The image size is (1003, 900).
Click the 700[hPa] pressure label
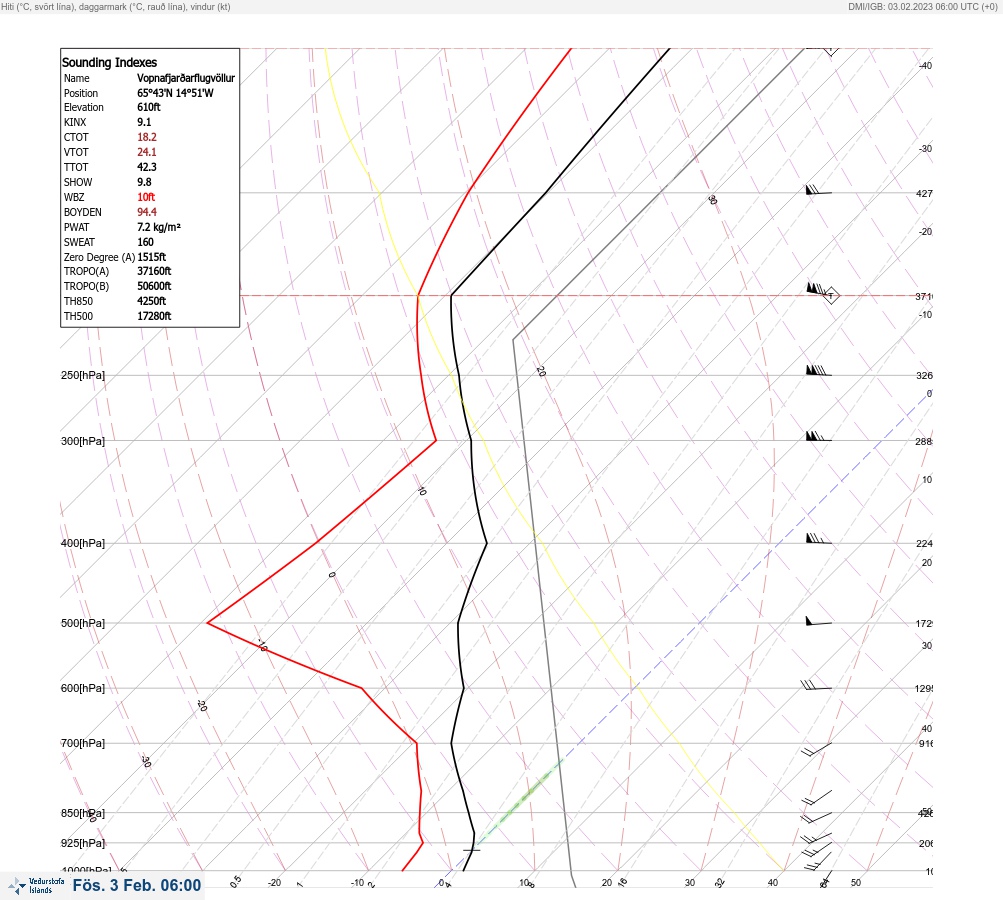pos(83,743)
